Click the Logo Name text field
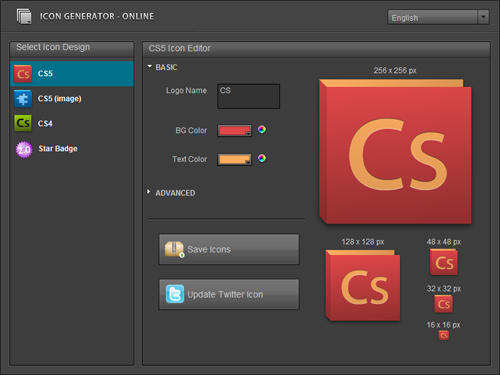 pyautogui.click(x=249, y=96)
